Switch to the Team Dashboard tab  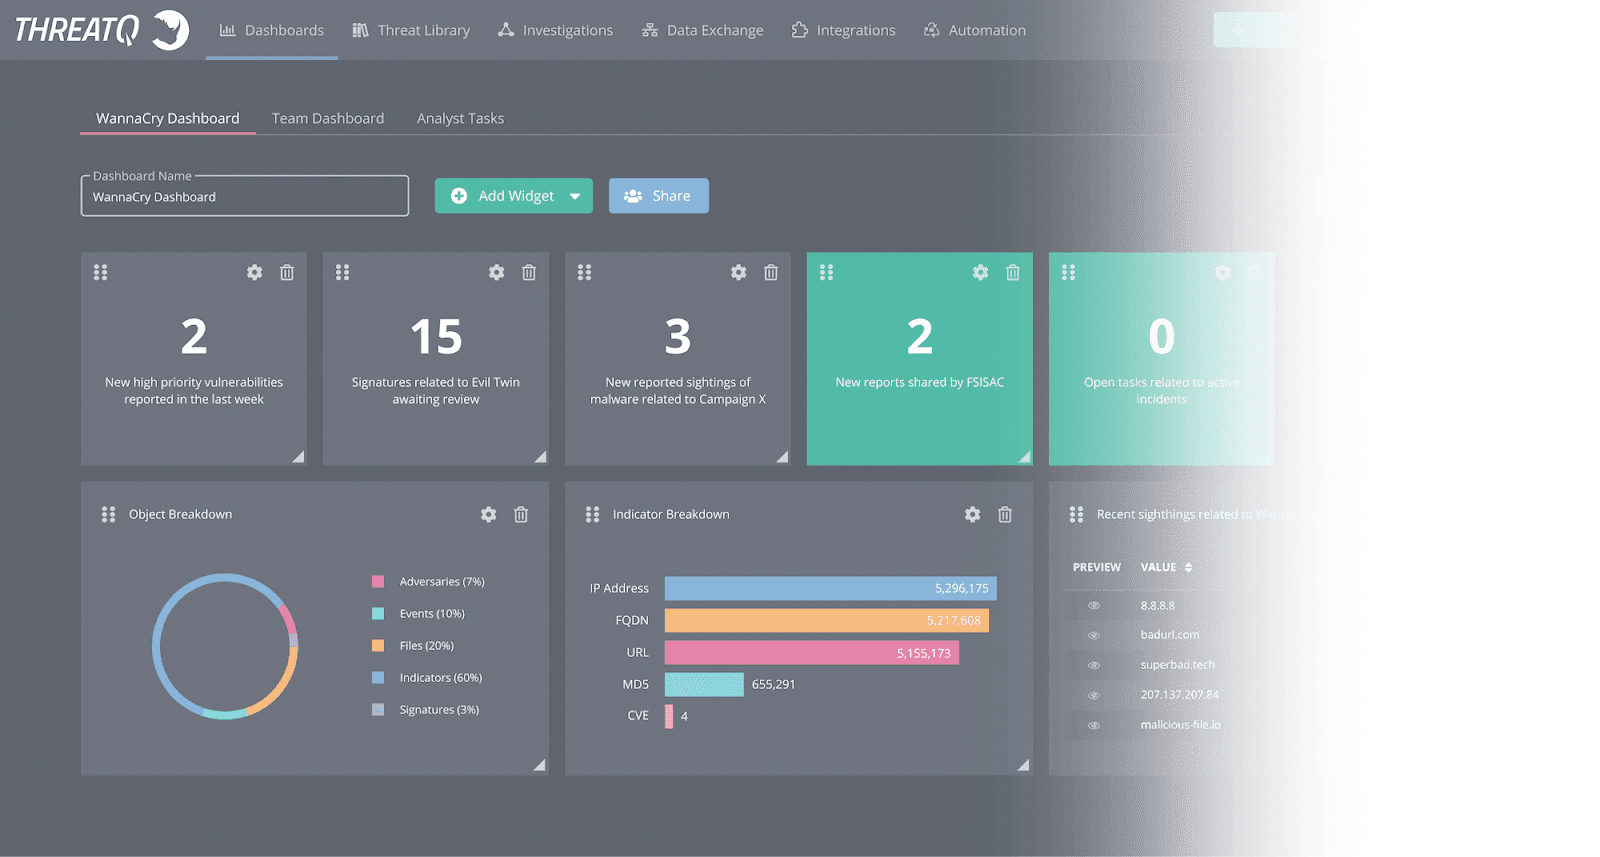(x=328, y=118)
